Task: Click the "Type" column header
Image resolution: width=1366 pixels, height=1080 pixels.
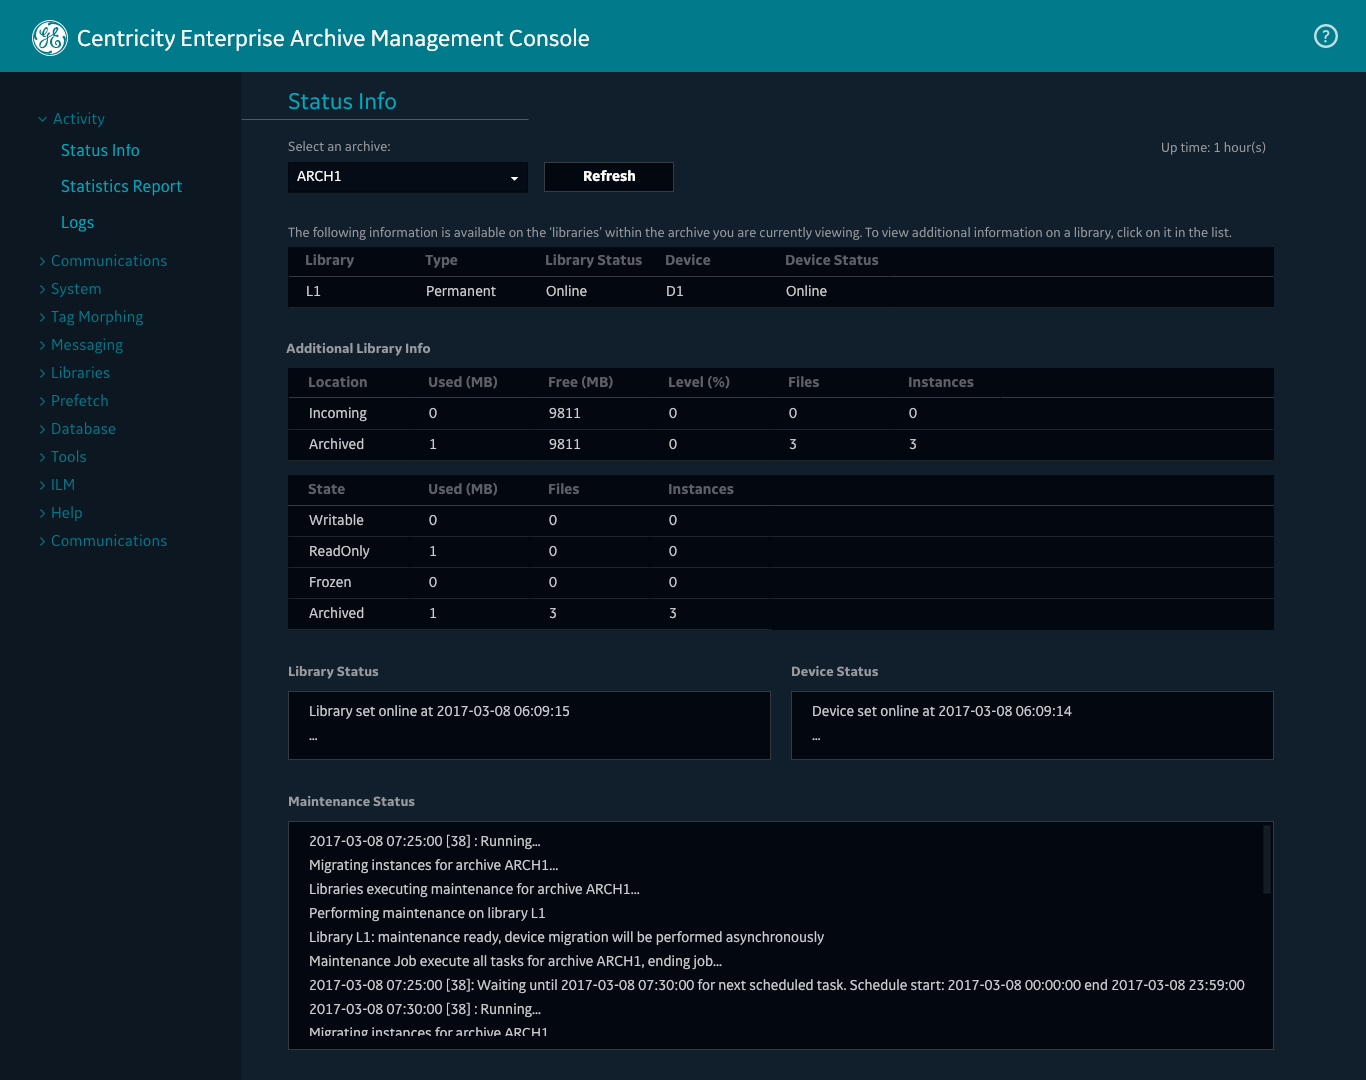Action: [x=441, y=260]
